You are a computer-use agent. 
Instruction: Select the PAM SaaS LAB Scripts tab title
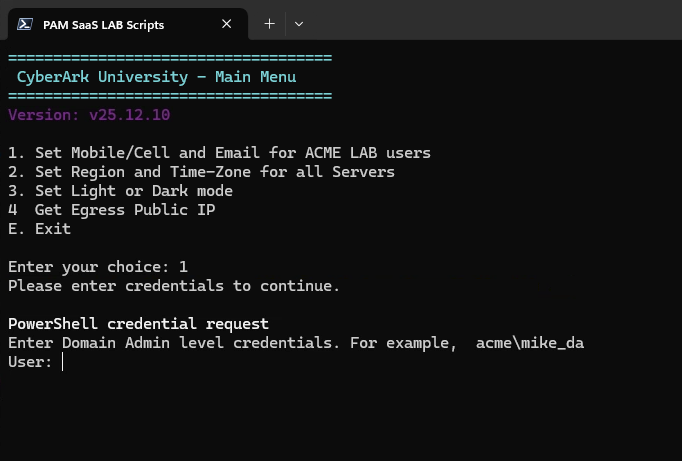coord(104,24)
